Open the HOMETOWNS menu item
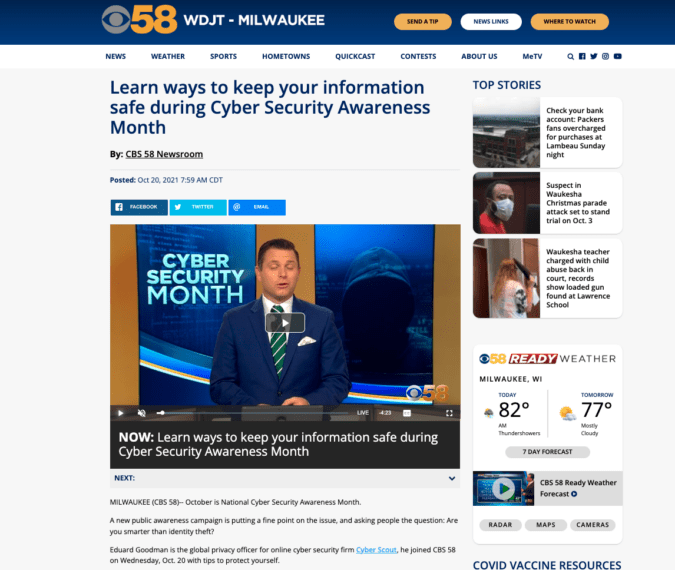This screenshot has width=675, height=570. pos(286,56)
